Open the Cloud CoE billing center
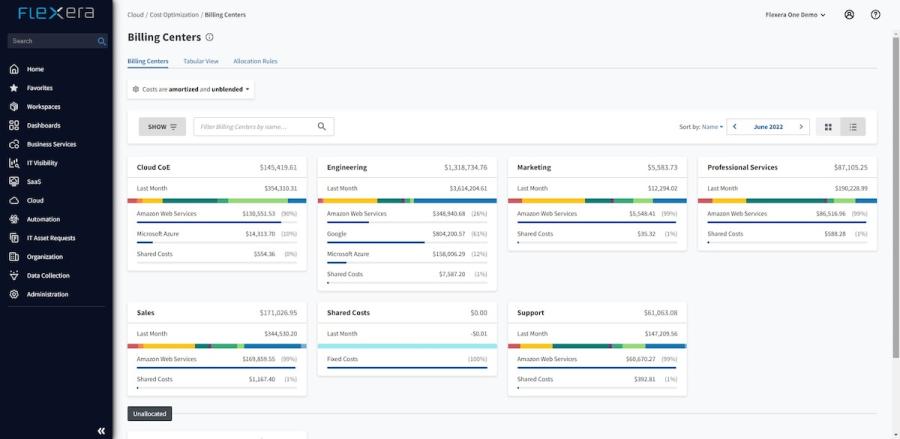The image size is (900, 439). click(x=153, y=168)
